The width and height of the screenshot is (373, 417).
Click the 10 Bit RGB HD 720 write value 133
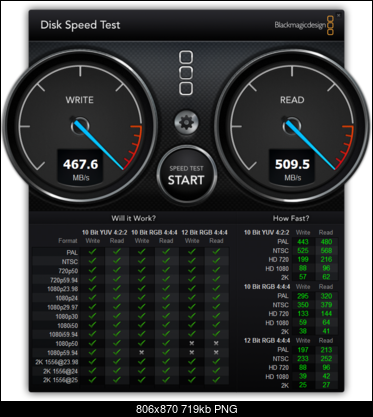pyautogui.click(x=303, y=313)
